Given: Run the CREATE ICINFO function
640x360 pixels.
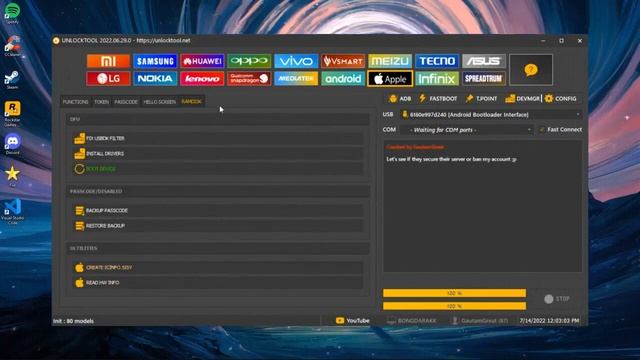Looking at the screenshot, I should coord(218,267).
